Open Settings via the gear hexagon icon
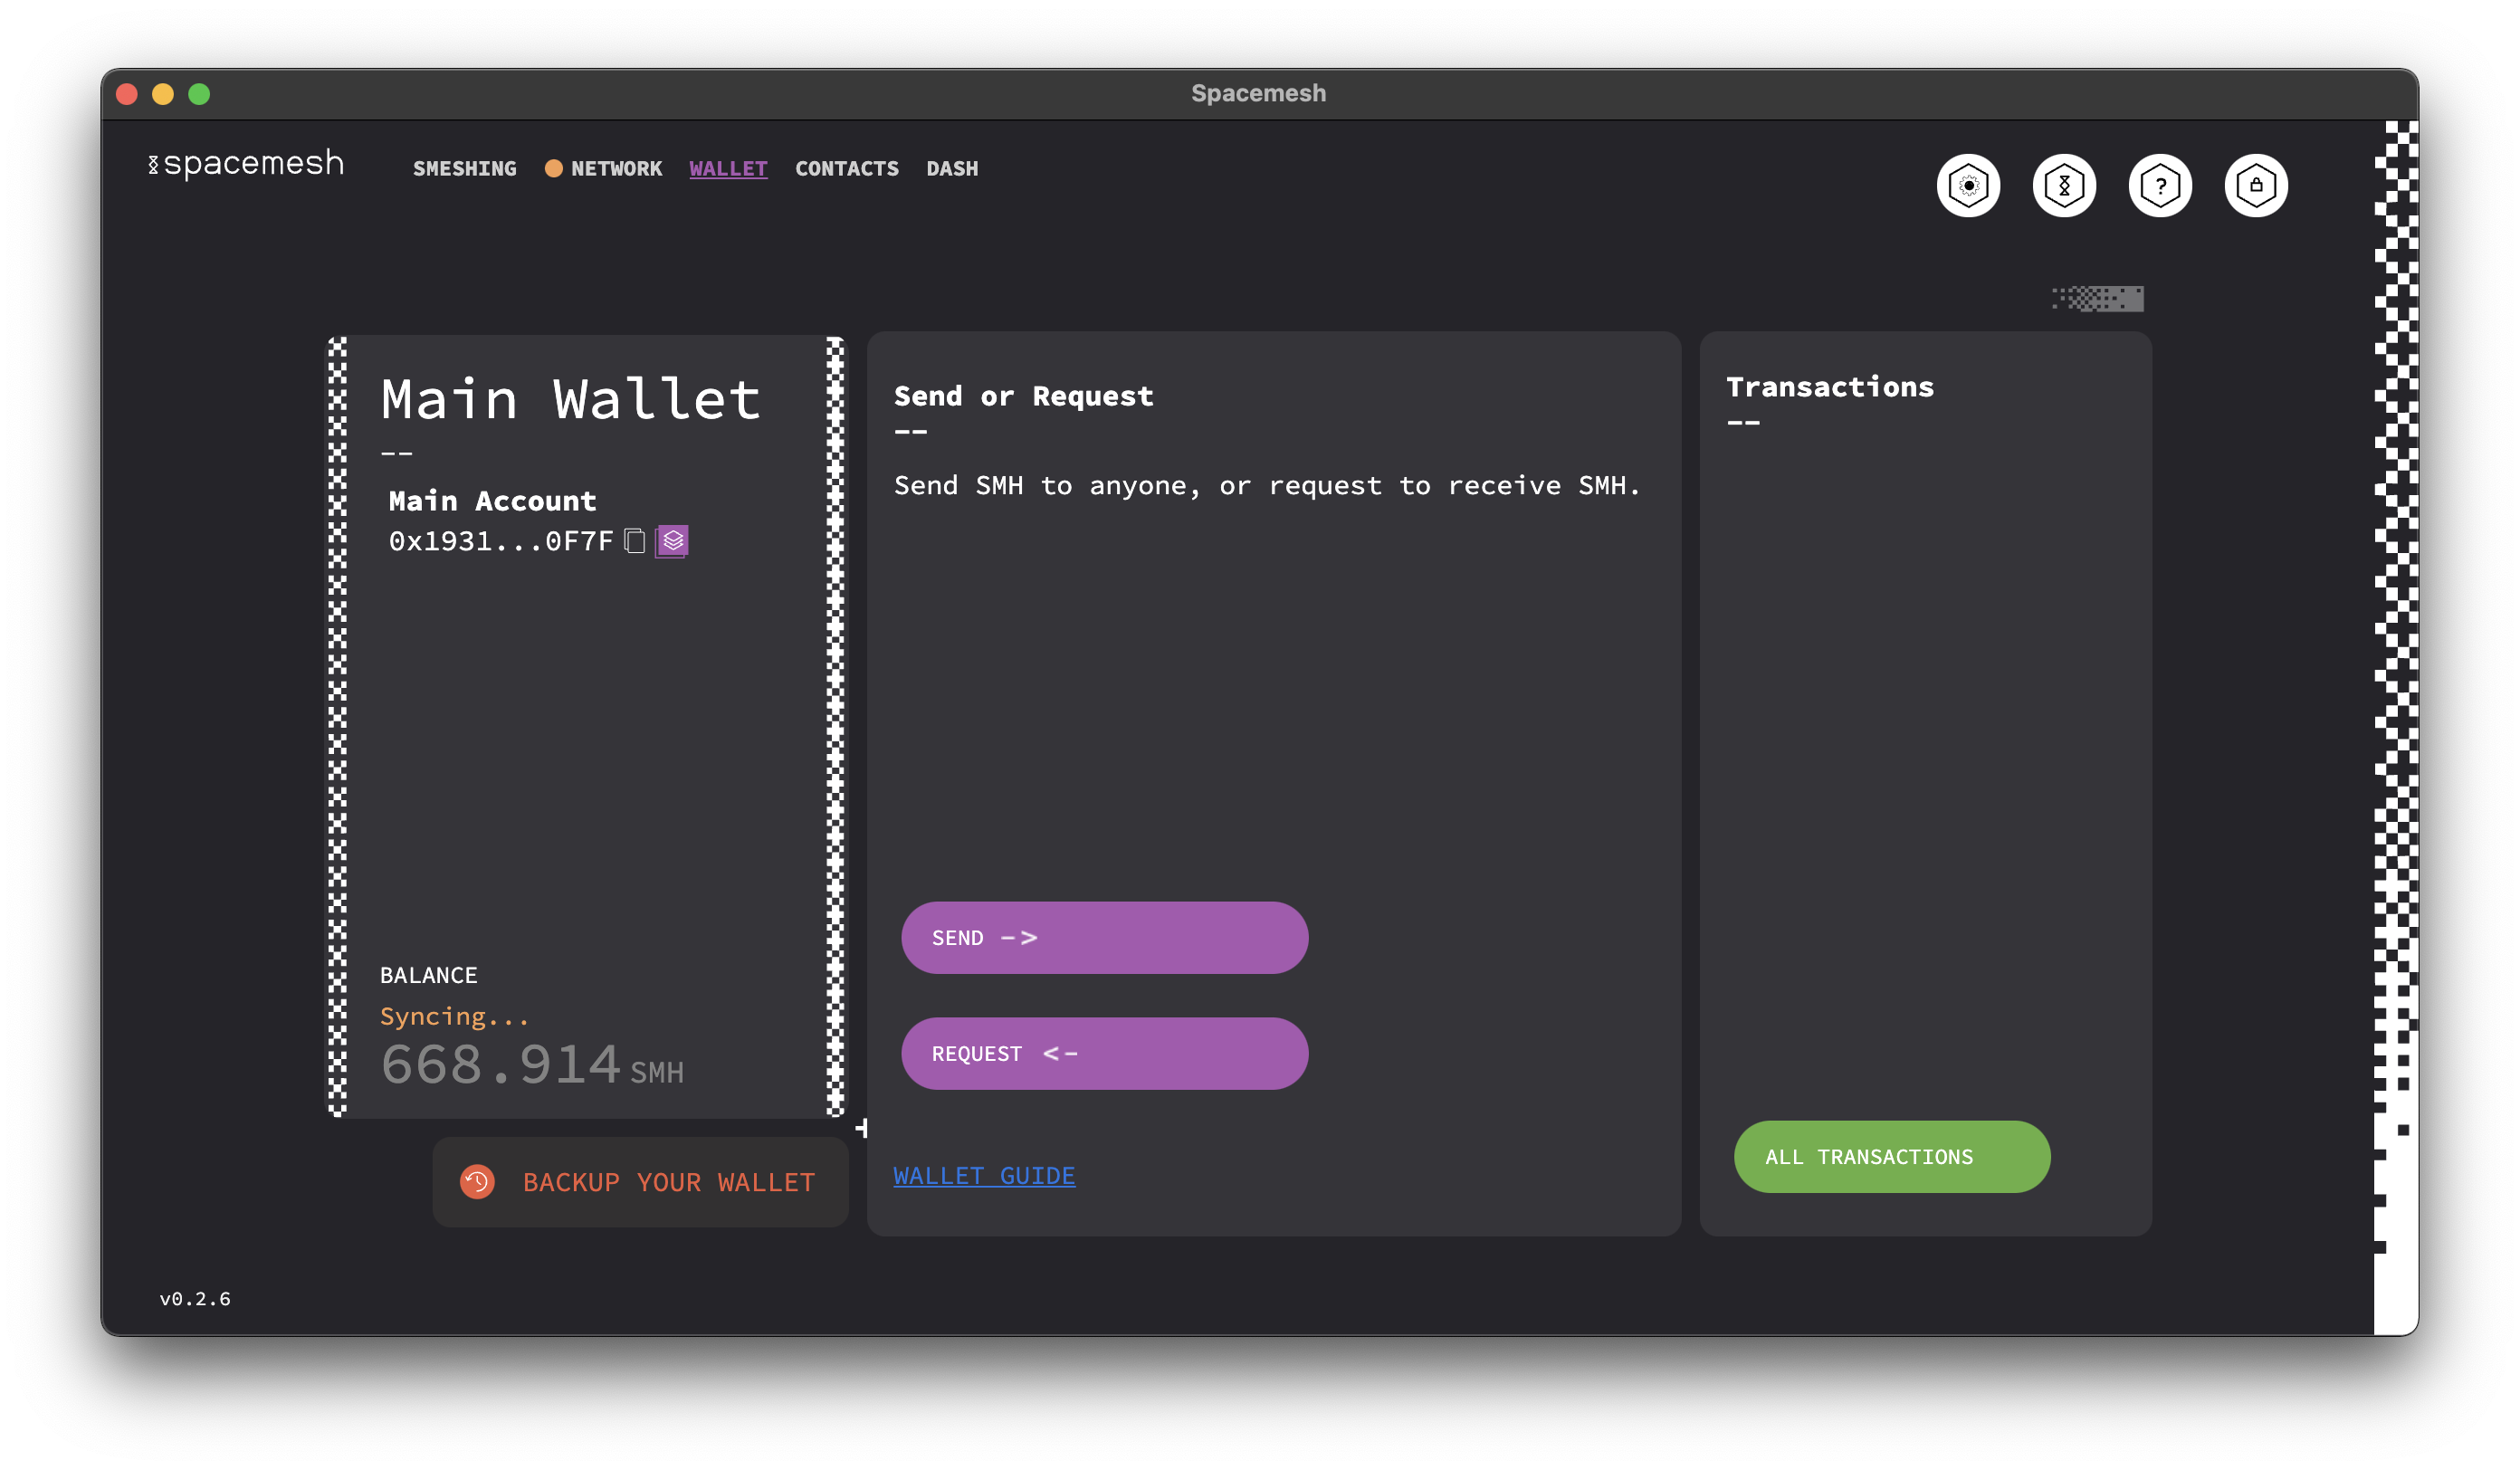The height and width of the screenshot is (1470, 2520). point(1968,185)
